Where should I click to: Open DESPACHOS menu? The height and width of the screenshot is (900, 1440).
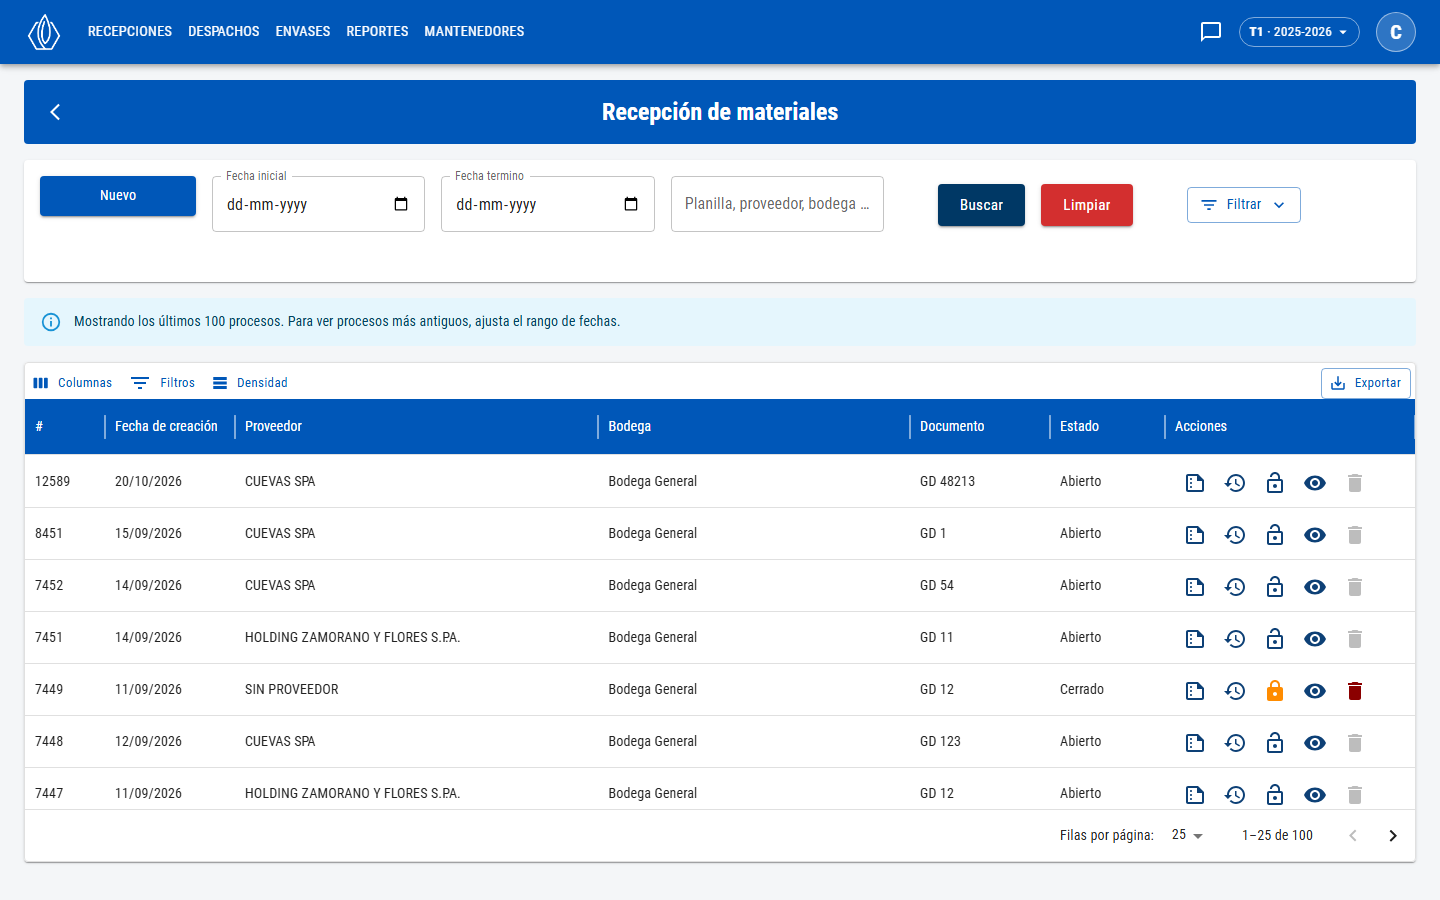point(224,32)
